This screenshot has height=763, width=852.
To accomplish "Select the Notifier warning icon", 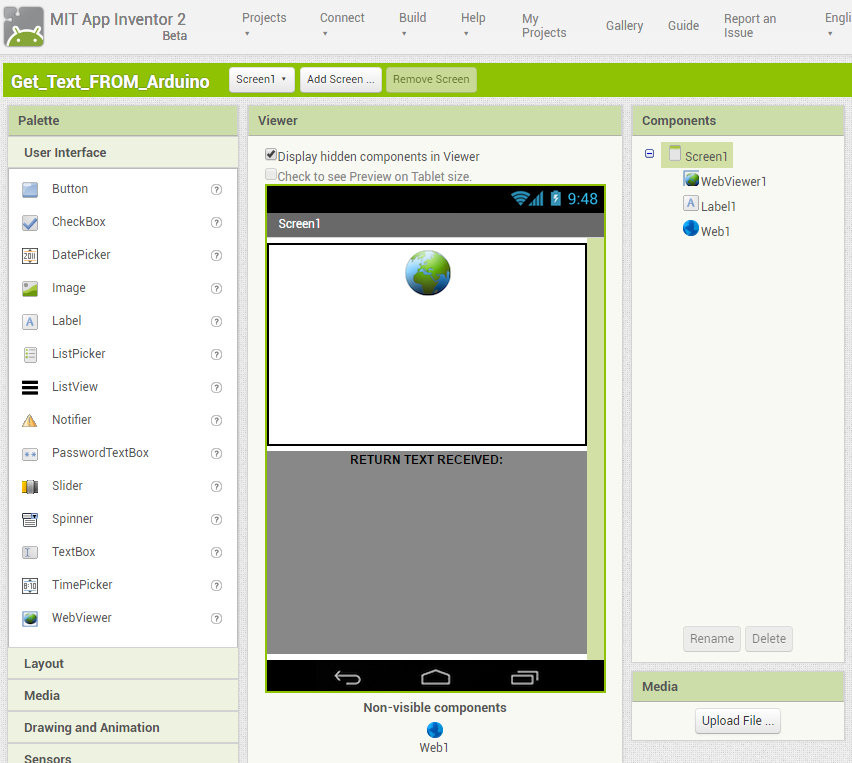I will pyautogui.click(x=30, y=421).
